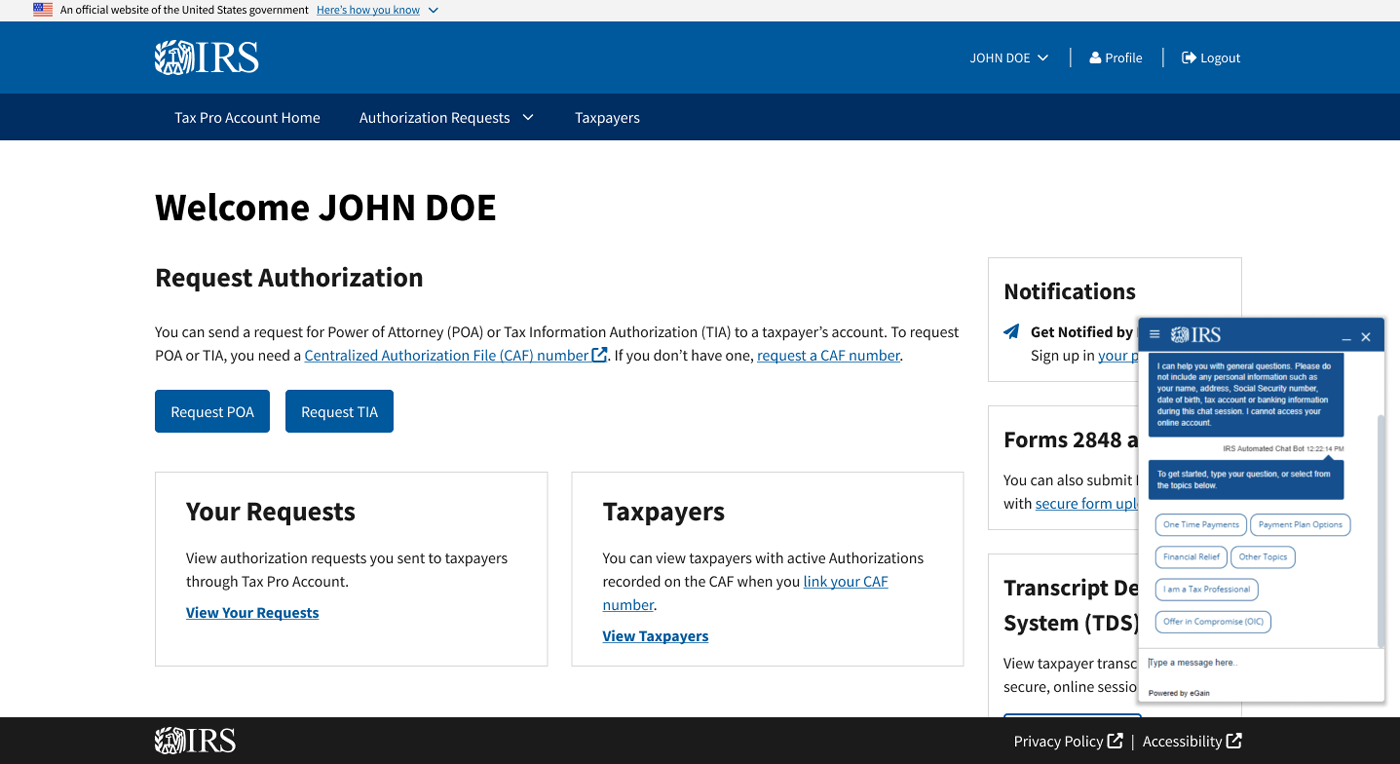1400x764 pixels.
Task: Open Centralized Authorization File (CAF) number link
Action: coord(456,355)
